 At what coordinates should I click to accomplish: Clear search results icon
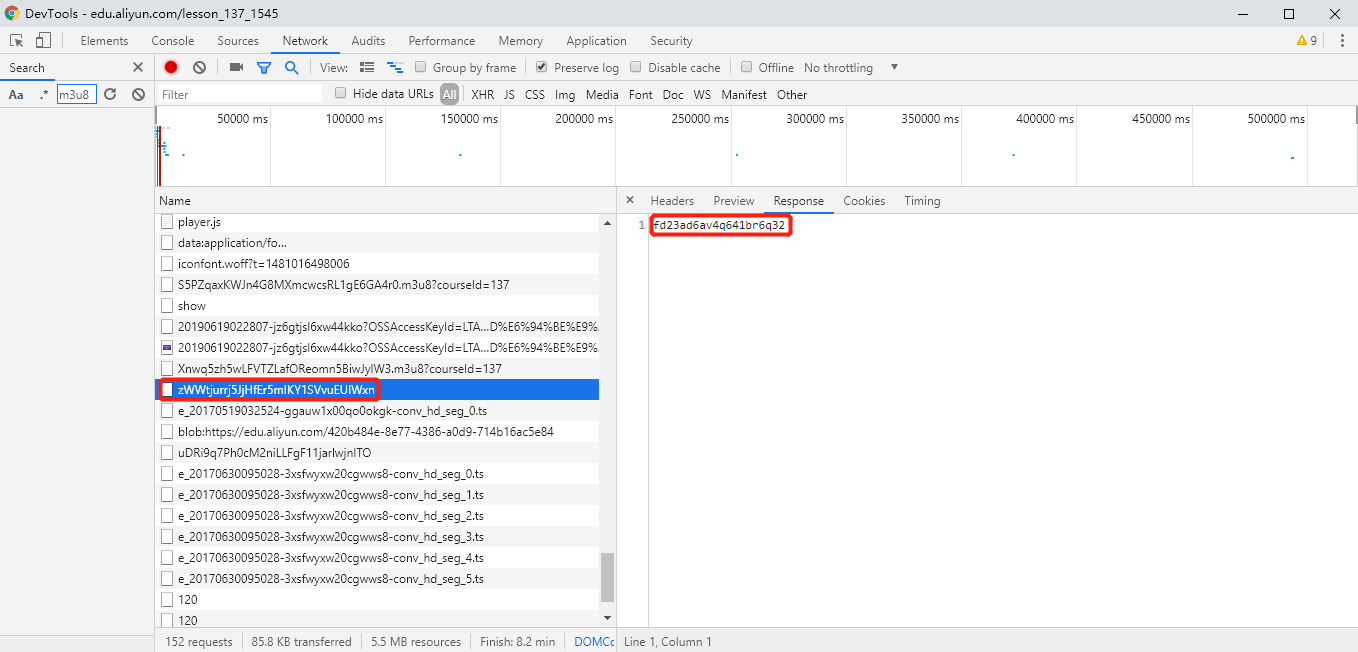138,94
